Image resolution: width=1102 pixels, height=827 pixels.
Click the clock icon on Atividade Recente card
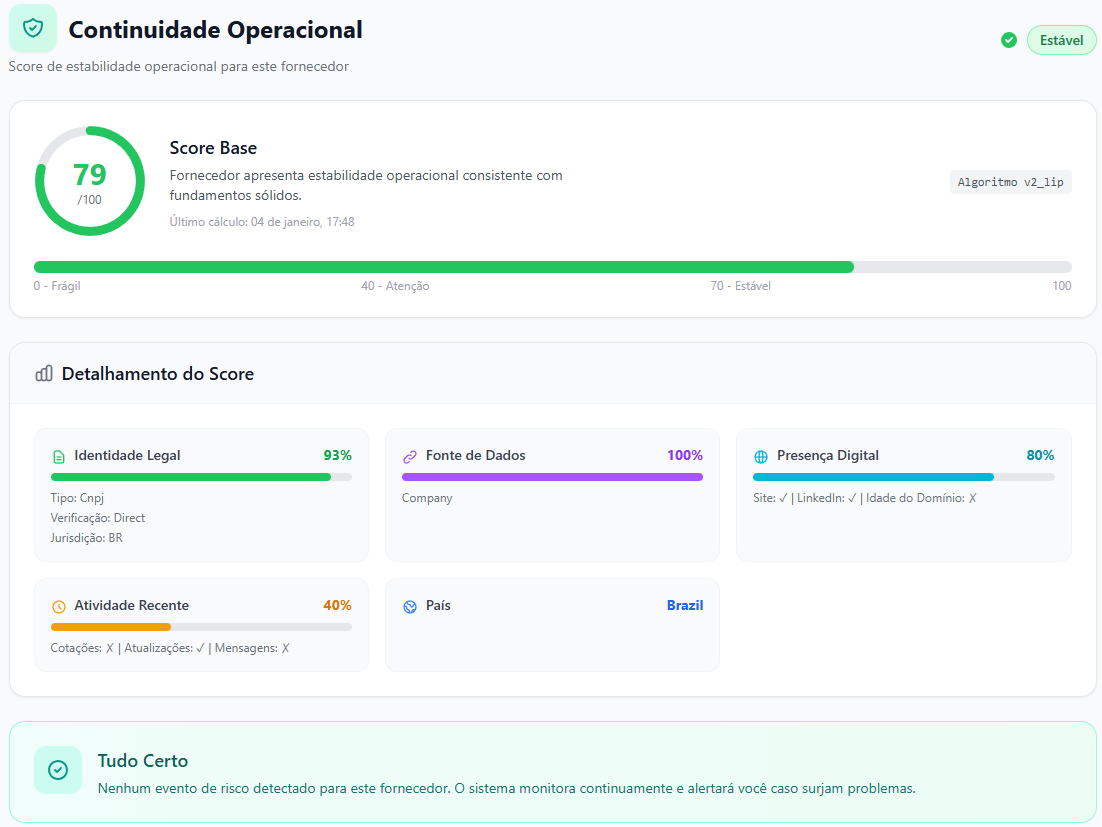59,605
